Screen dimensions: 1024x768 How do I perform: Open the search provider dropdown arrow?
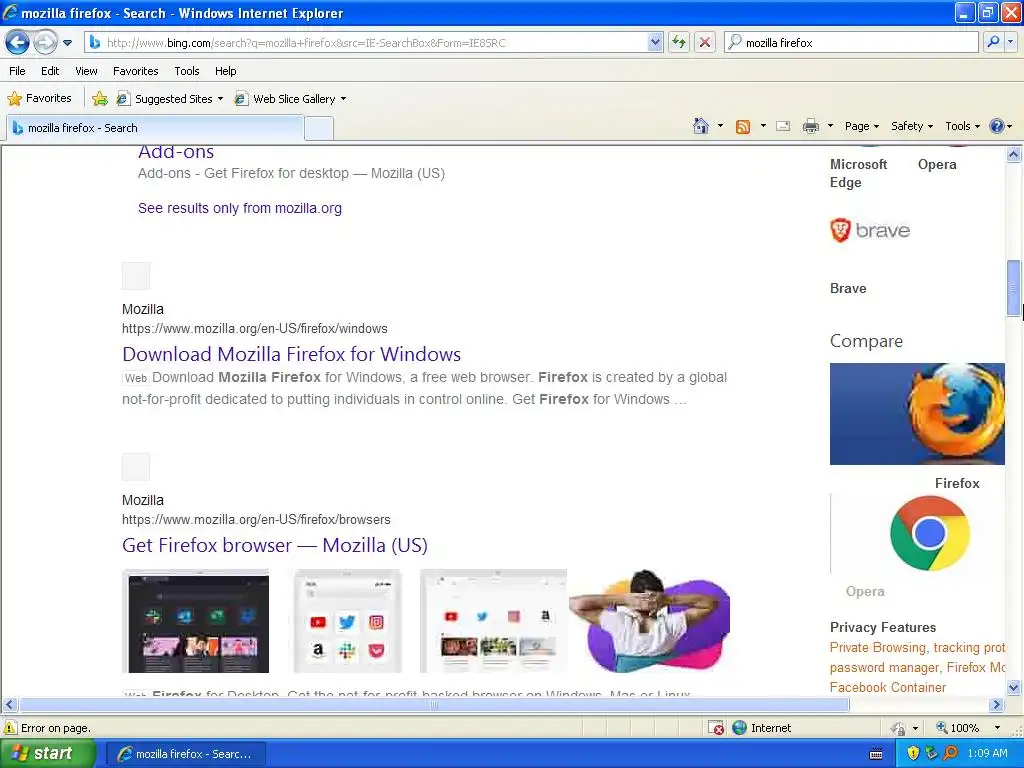click(x=1010, y=42)
